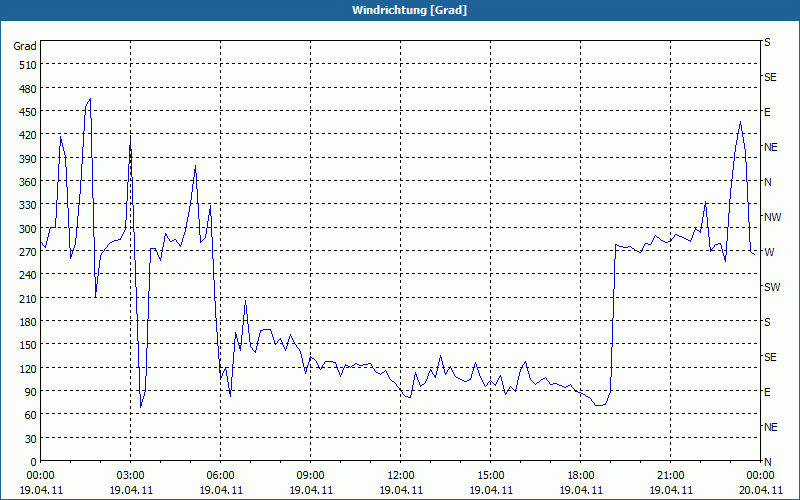Click the 330 left axis label
The width and height of the screenshot is (800, 500).
(x=28, y=206)
